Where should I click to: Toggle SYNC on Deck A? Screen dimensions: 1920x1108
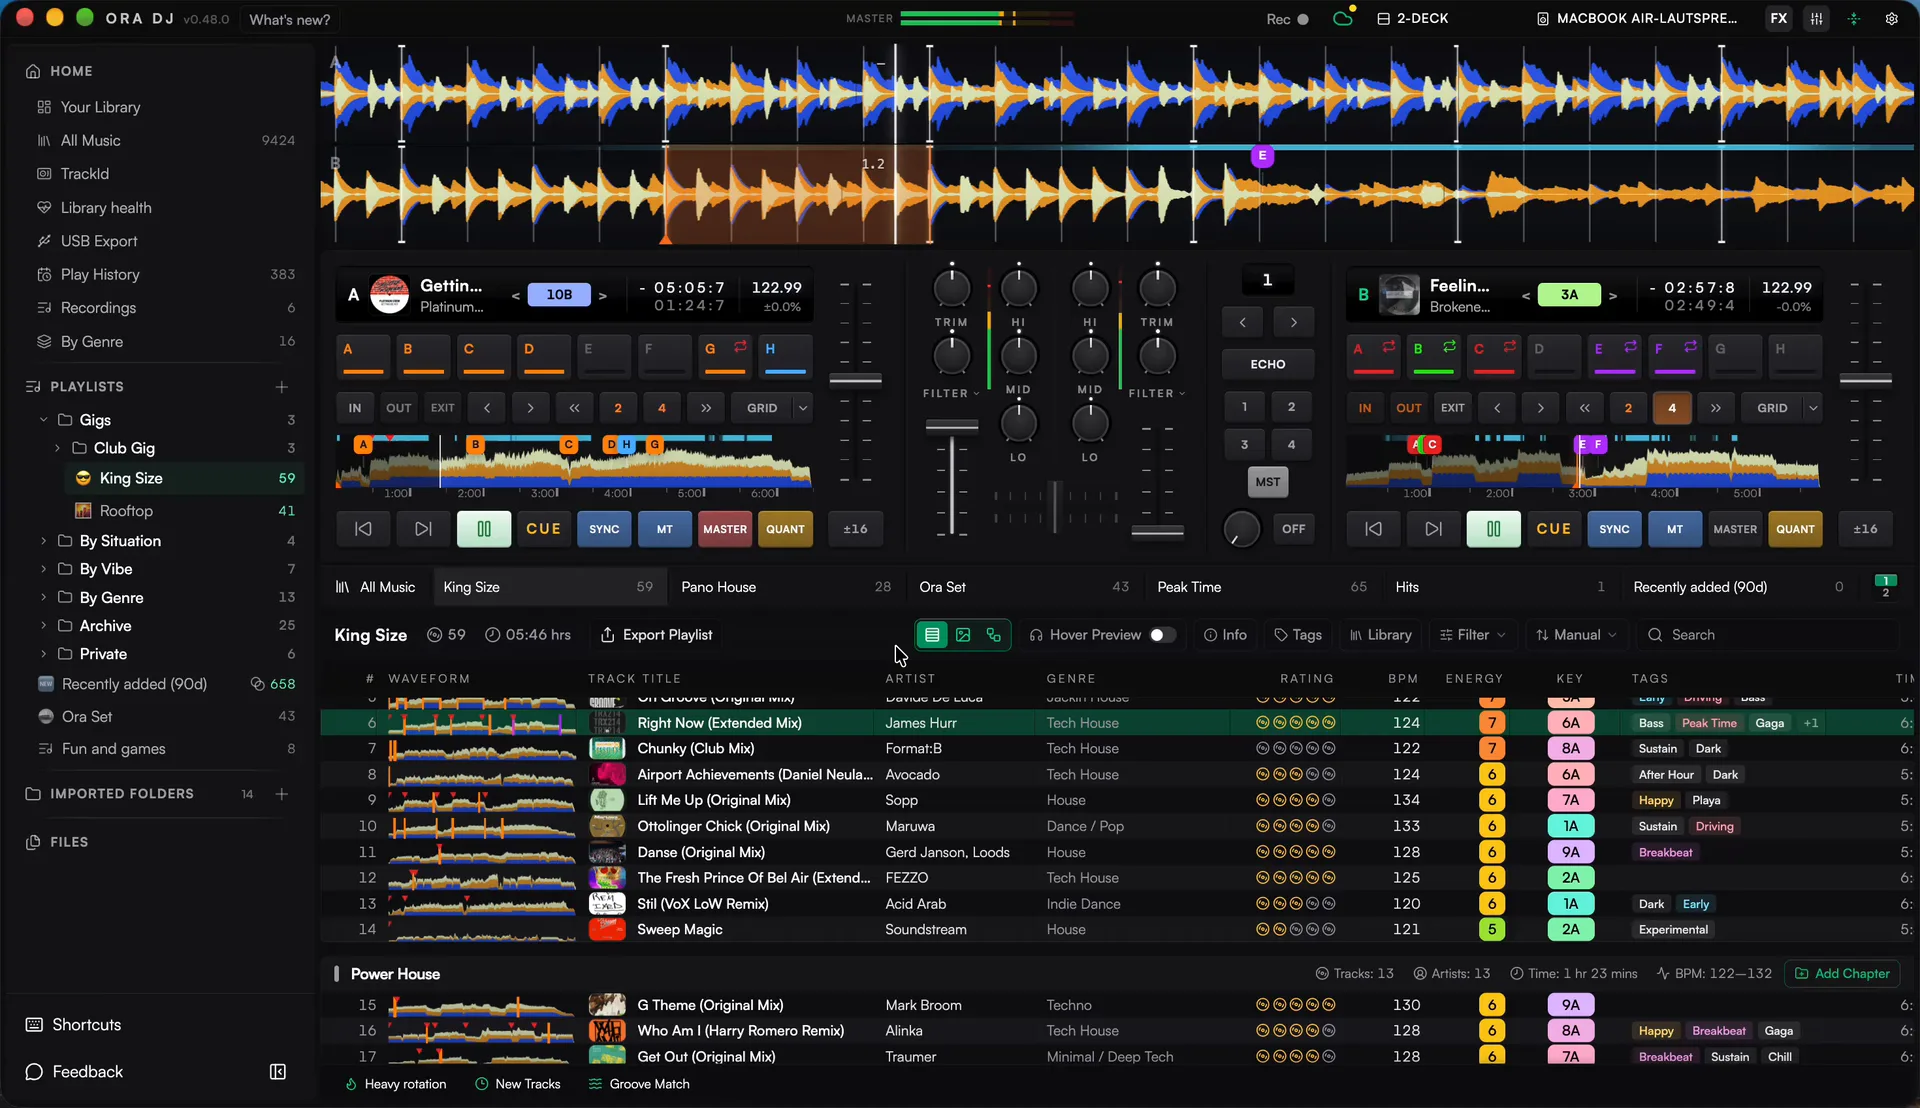pyautogui.click(x=604, y=529)
